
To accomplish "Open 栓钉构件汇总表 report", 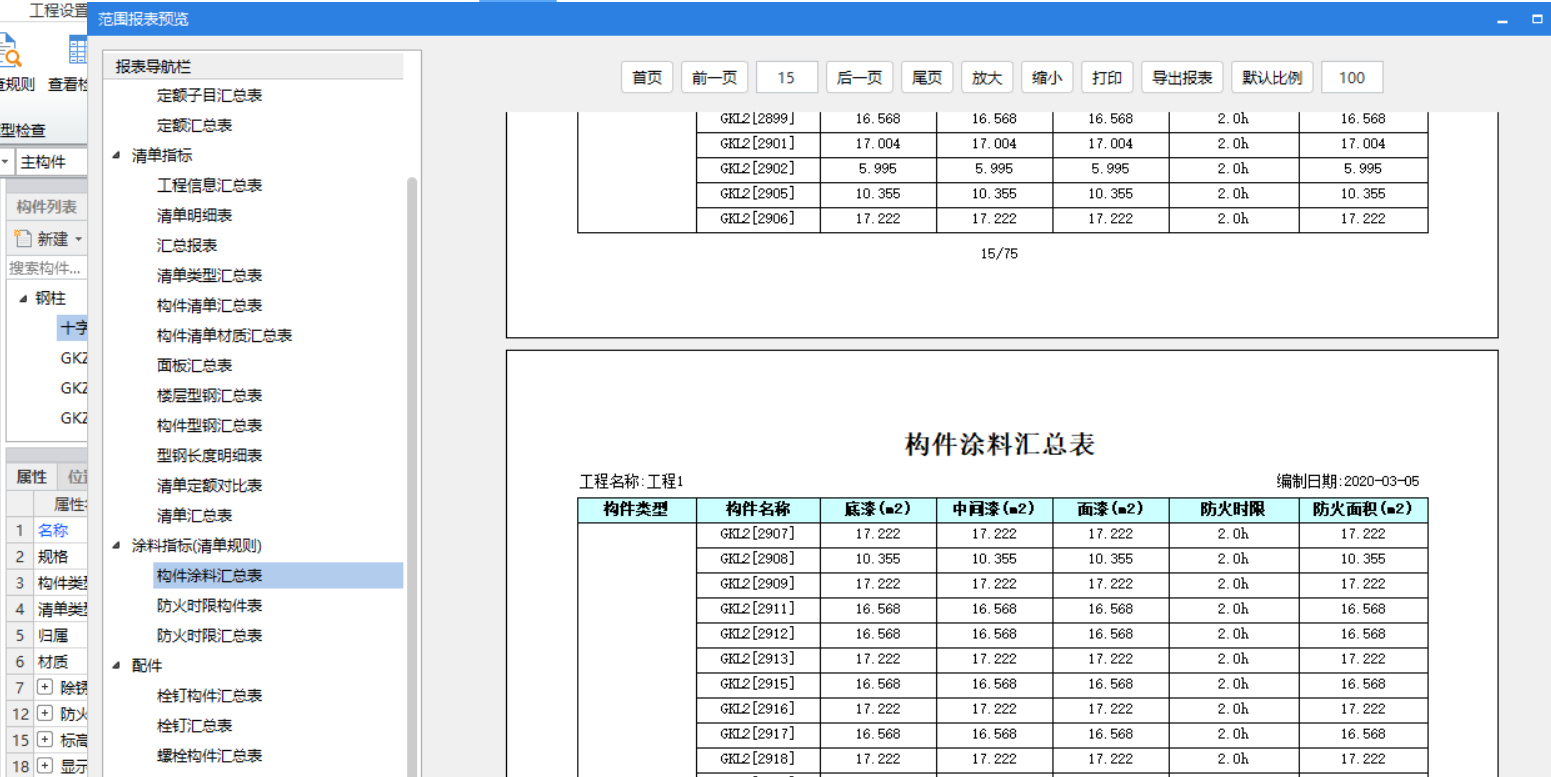I will tap(210, 696).
